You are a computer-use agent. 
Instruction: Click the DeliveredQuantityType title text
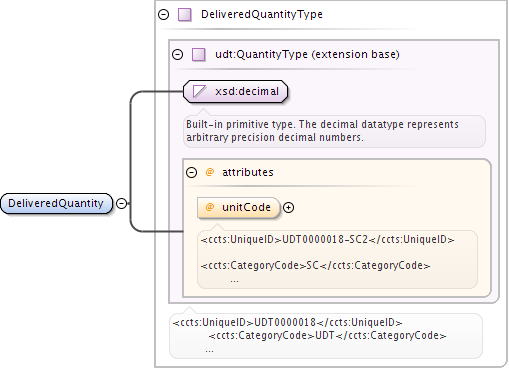point(262,14)
